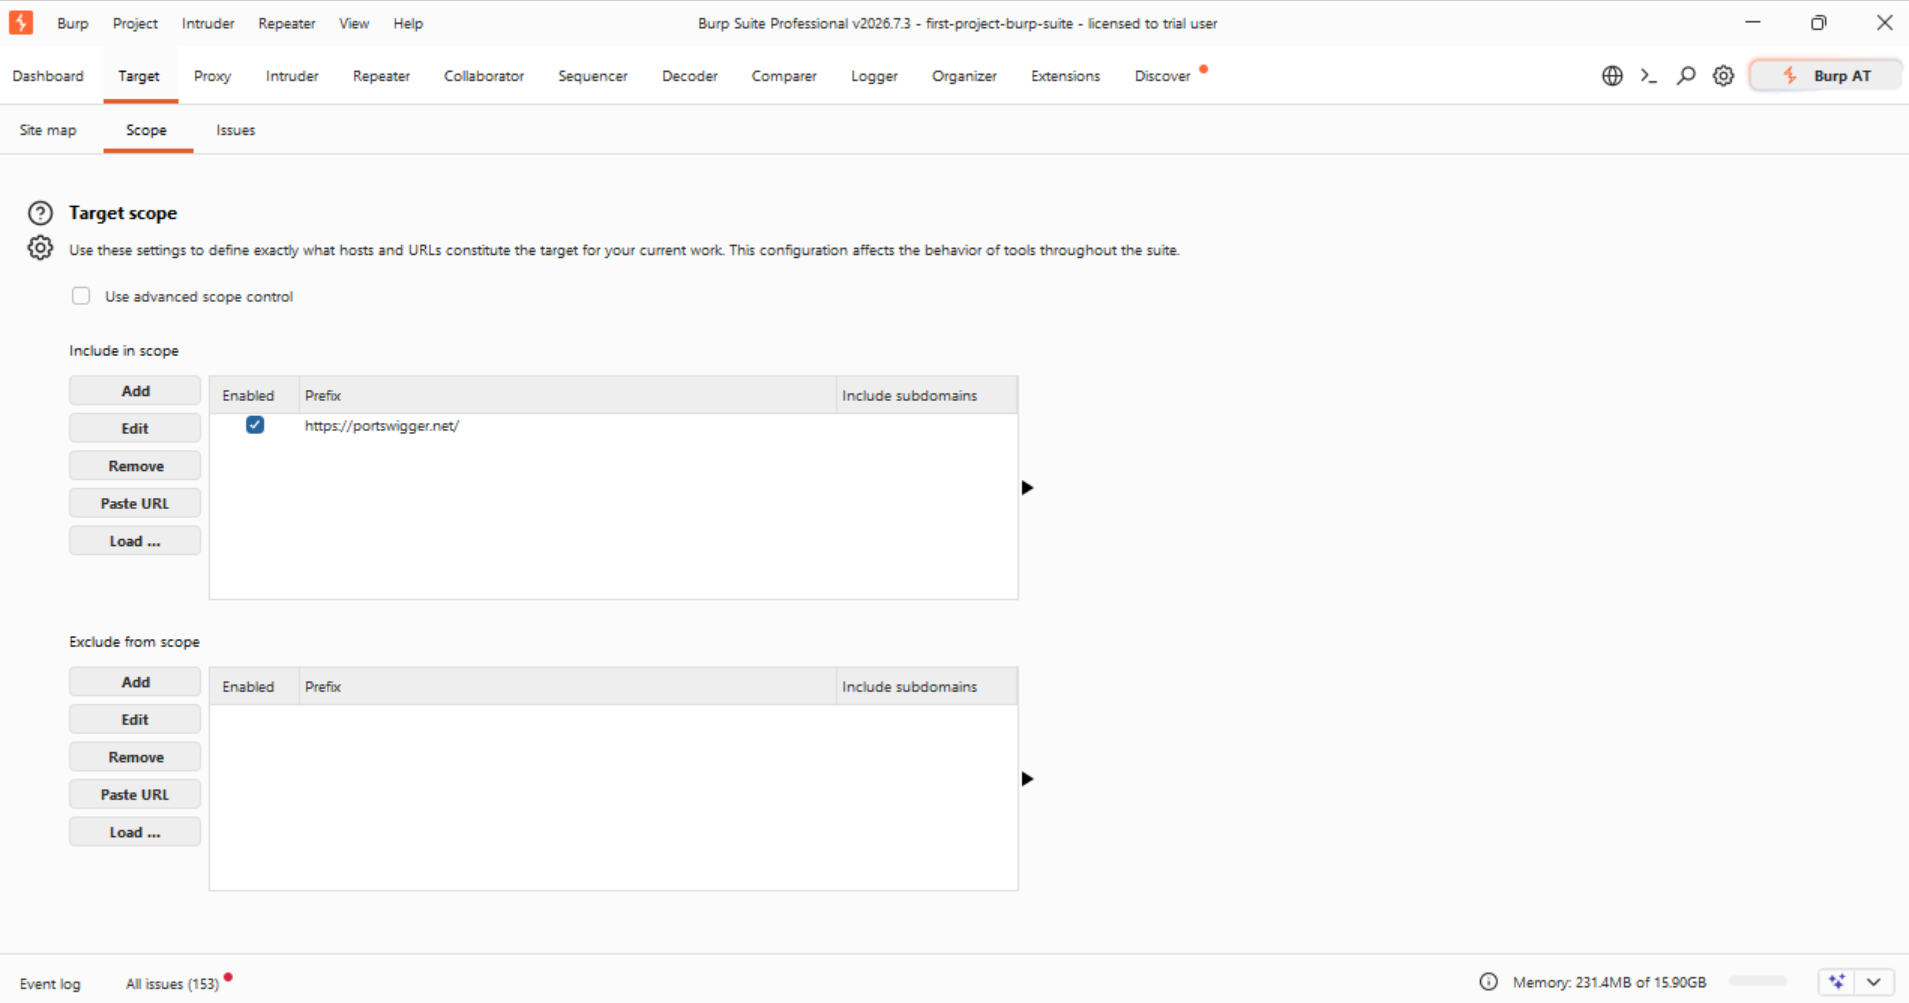Open All issues (153) in status bar

(172, 984)
